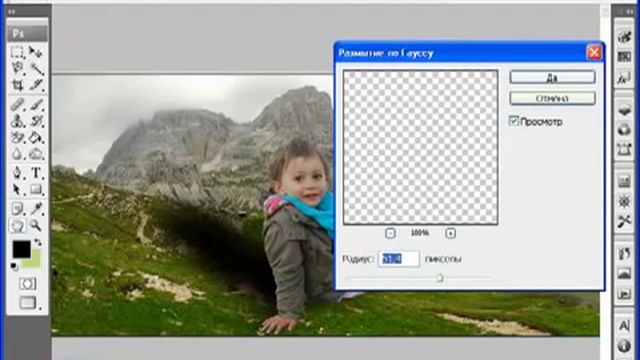Open the History panel icon

pyautogui.click(x=624, y=253)
